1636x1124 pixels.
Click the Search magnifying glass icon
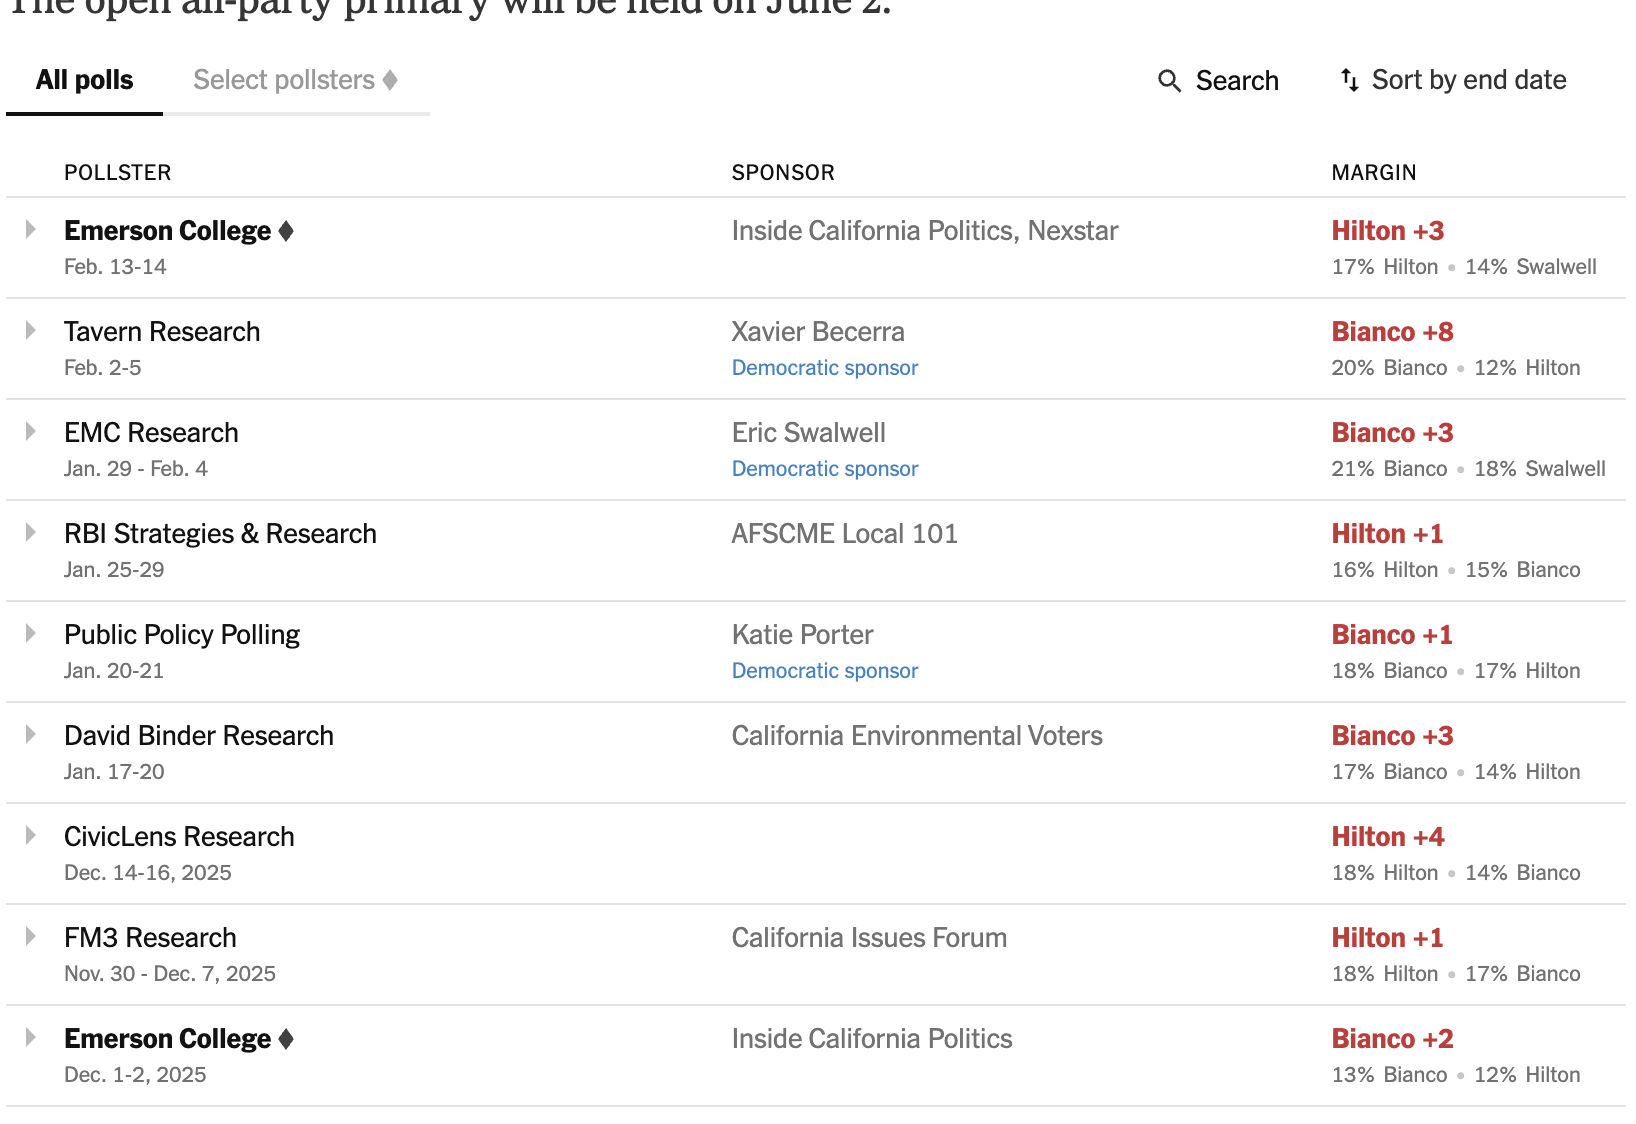1169,81
